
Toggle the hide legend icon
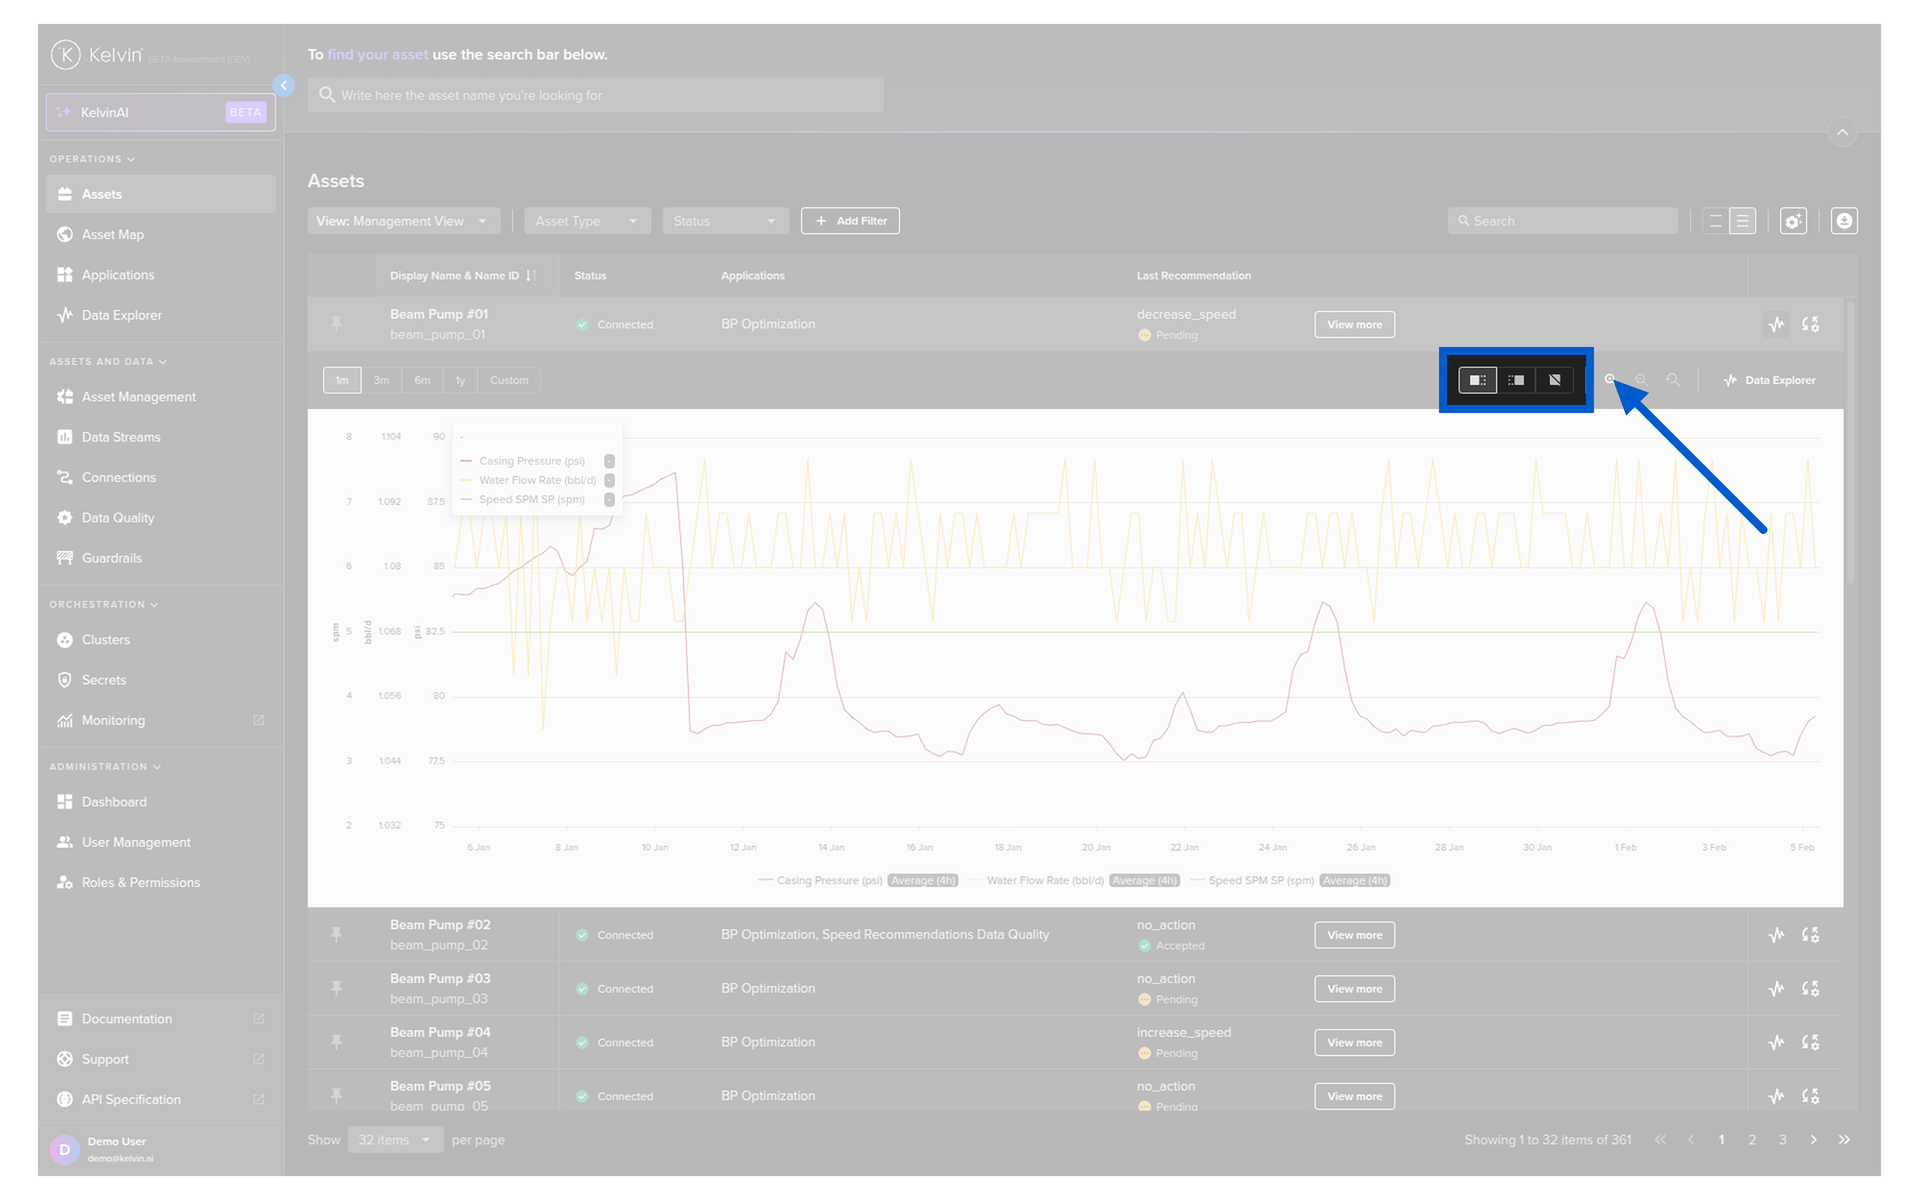(1554, 380)
